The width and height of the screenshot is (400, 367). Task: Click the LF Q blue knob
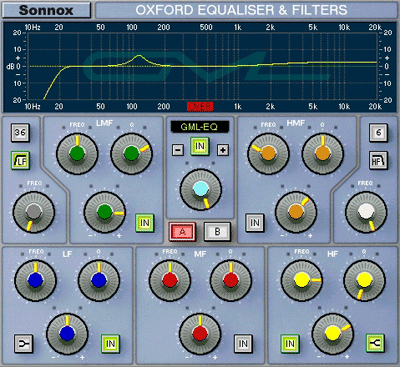[99, 280]
